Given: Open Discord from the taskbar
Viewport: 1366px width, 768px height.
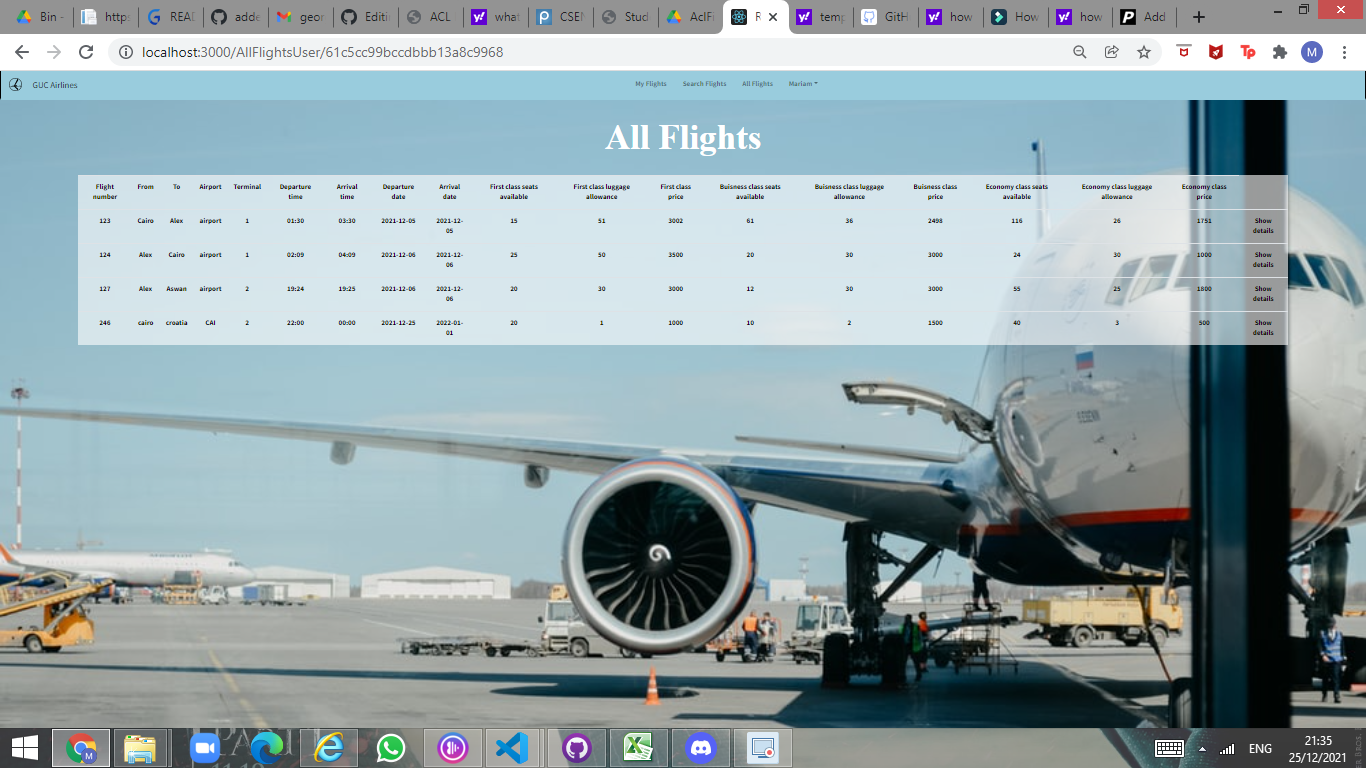Looking at the screenshot, I should click(701, 748).
